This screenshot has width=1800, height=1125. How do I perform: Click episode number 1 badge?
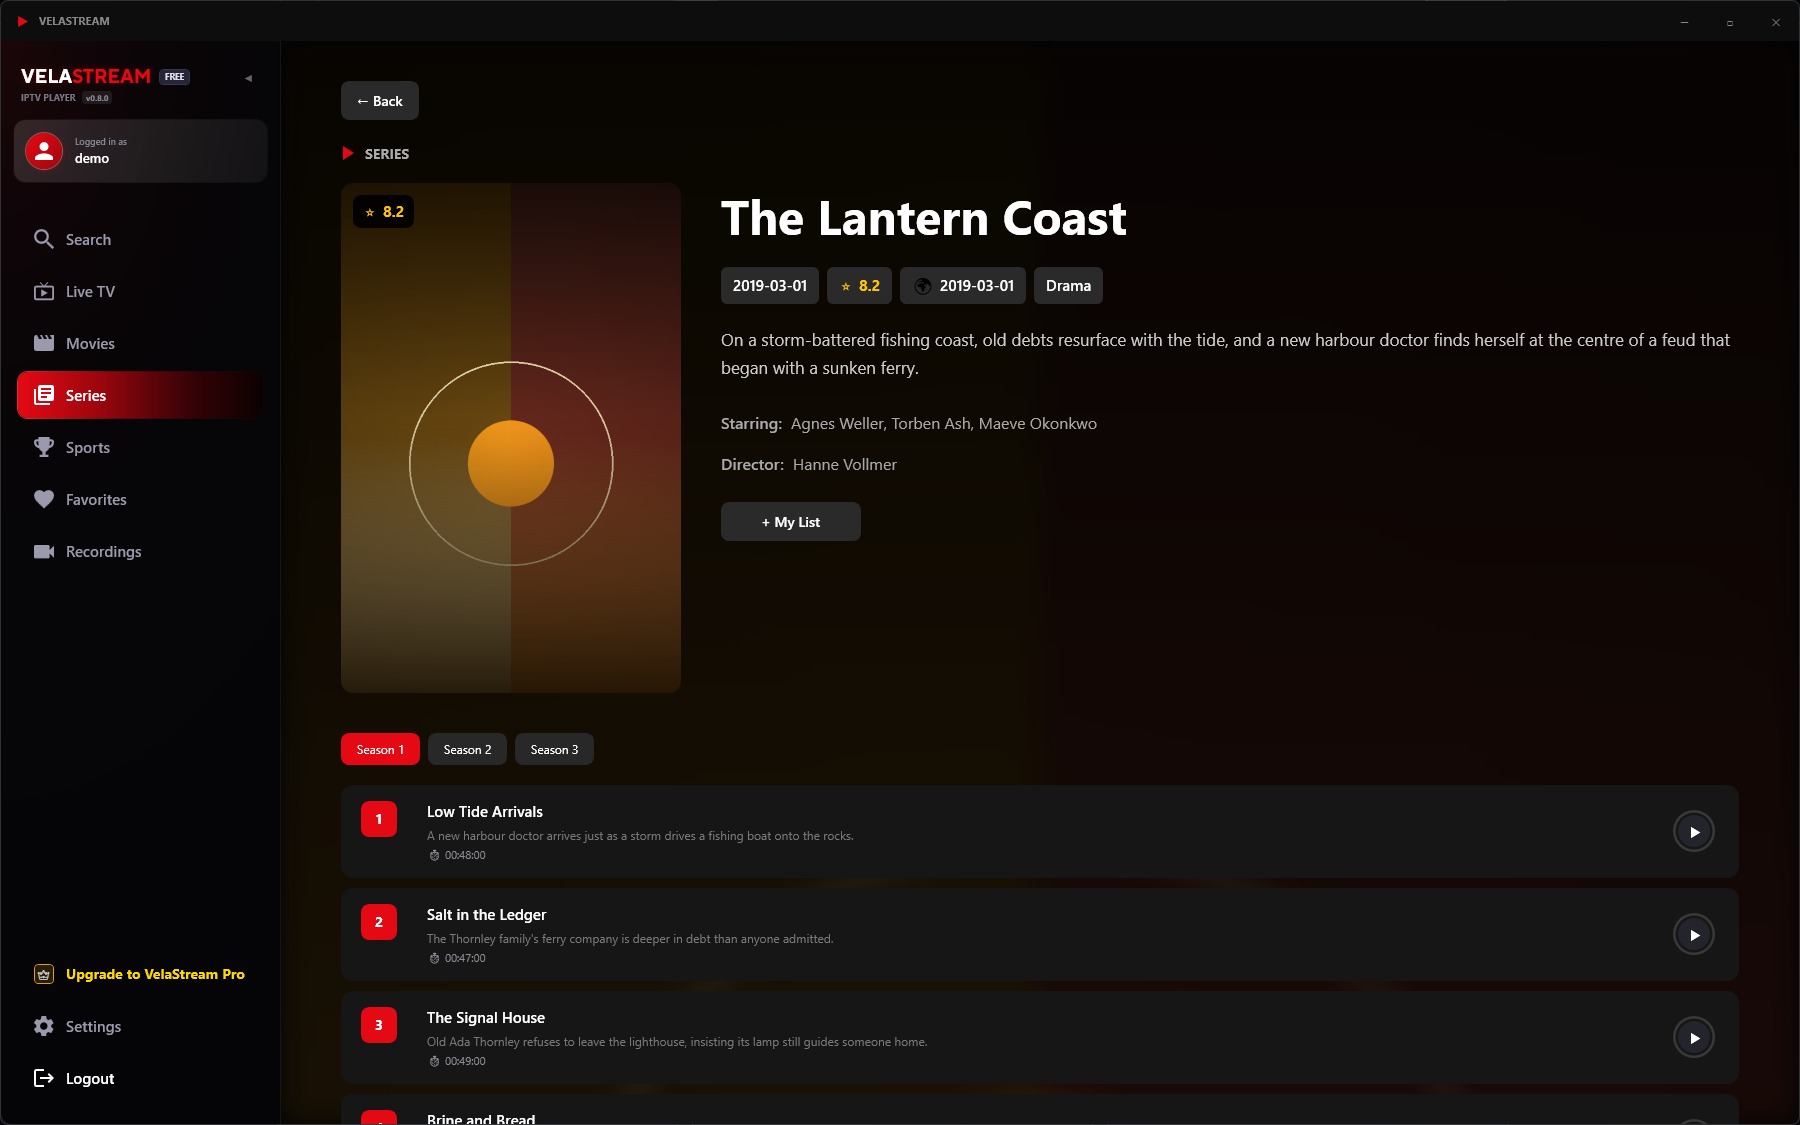tap(379, 819)
